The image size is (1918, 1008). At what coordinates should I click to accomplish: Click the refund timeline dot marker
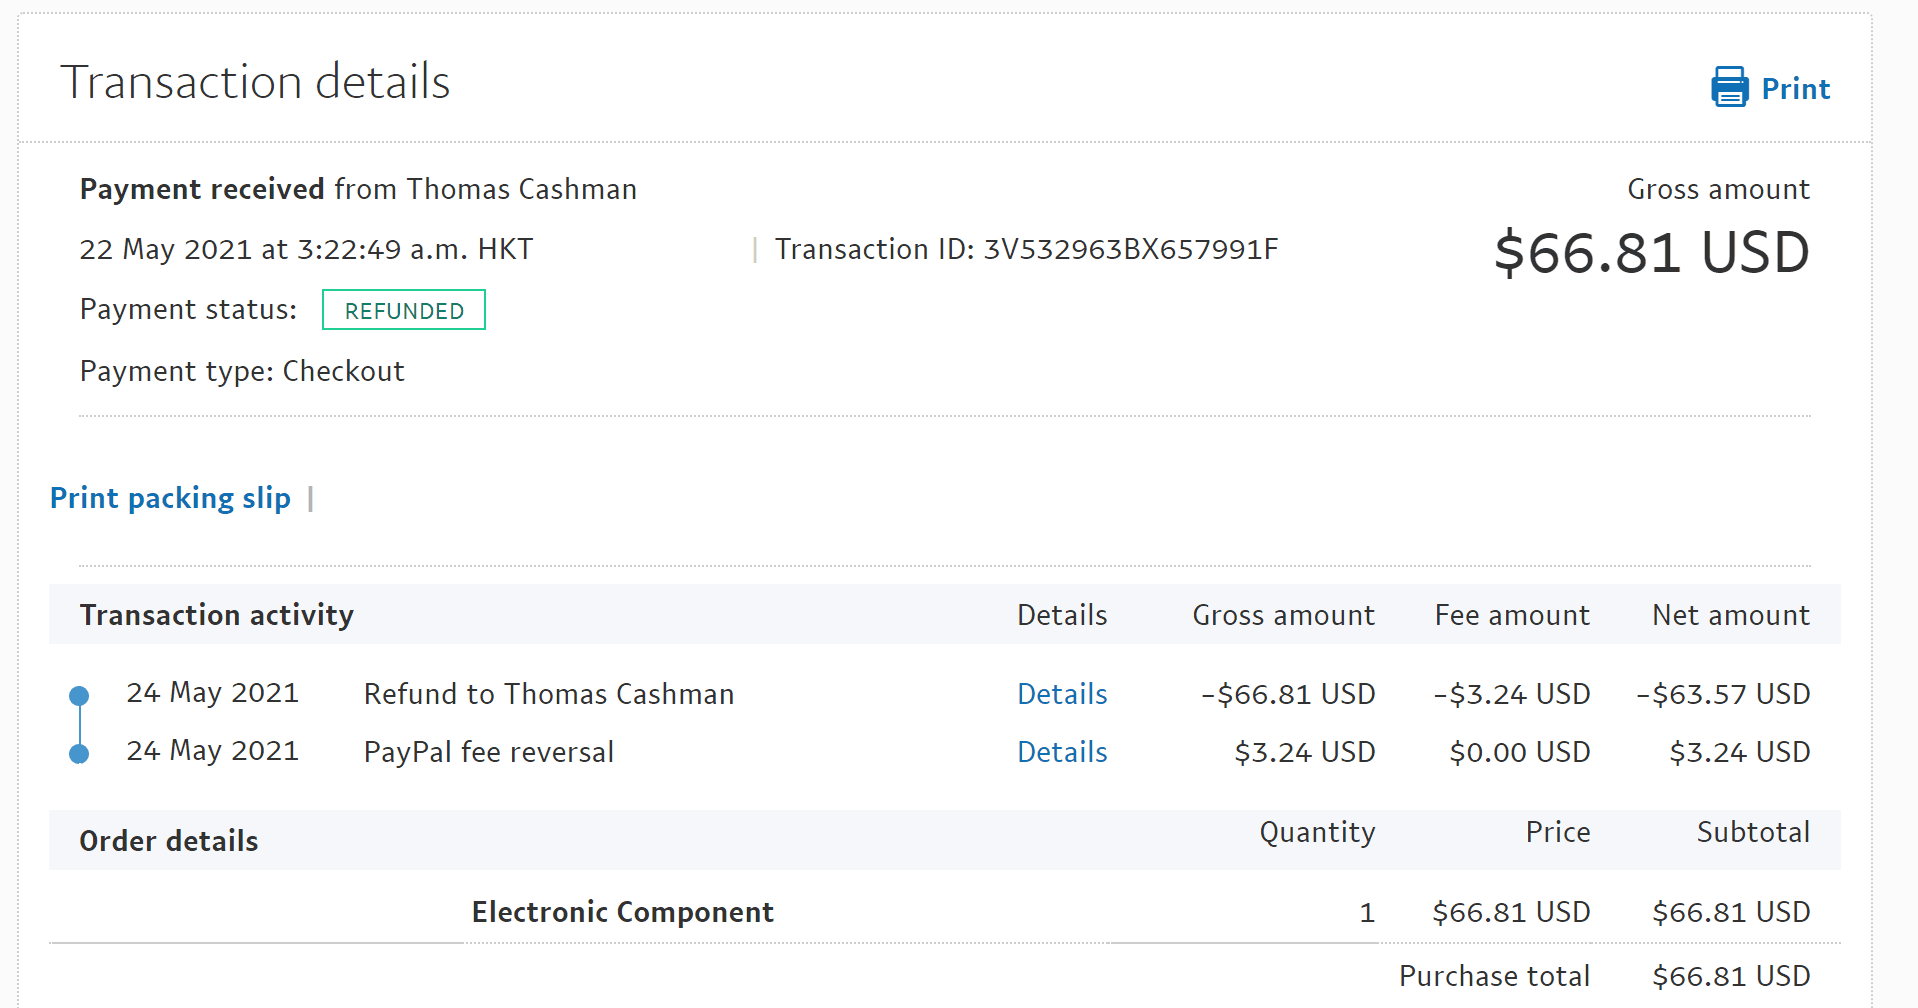coord(79,695)
